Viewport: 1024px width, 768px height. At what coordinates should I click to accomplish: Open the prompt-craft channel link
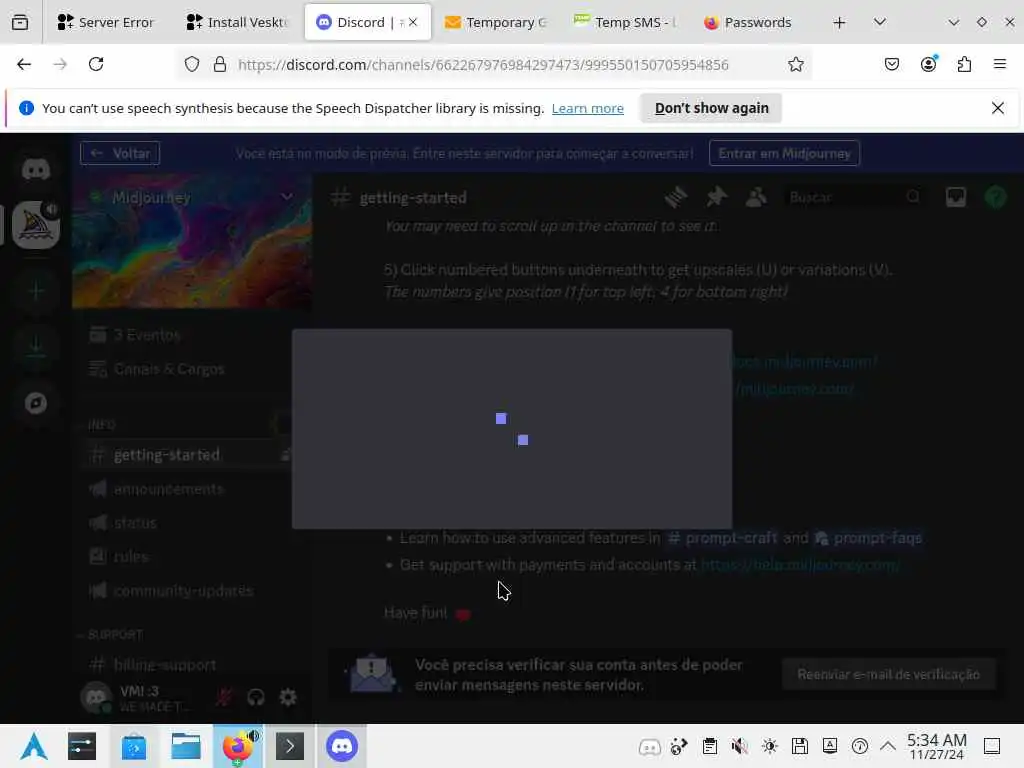(x=722, y=537)
